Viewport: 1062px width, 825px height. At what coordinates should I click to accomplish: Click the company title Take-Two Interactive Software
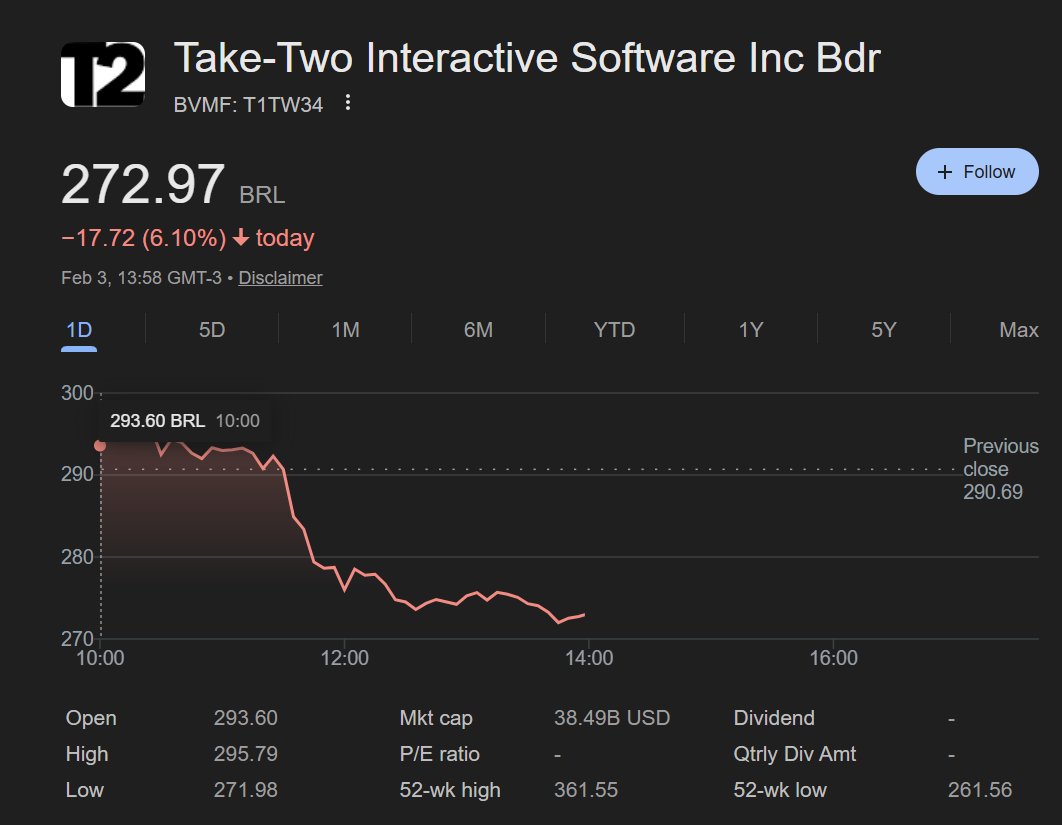pos(527,58)
